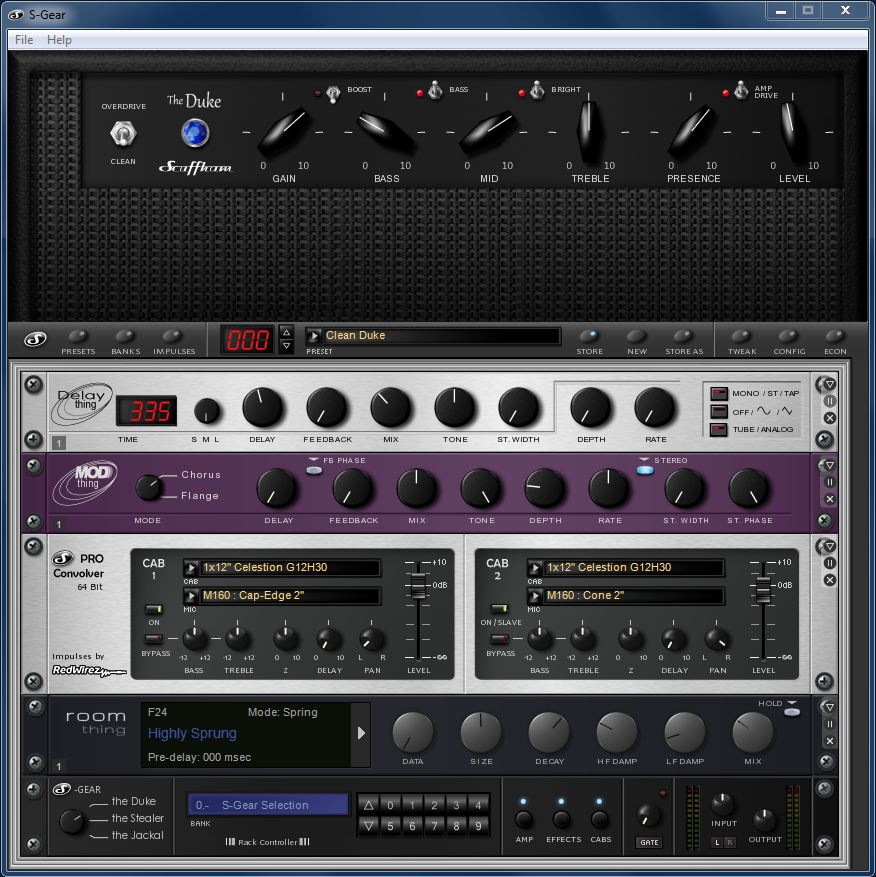Toggle the Amp Drive switch
The height and width of the screenshot is (877, 876).
click(741, 90)
